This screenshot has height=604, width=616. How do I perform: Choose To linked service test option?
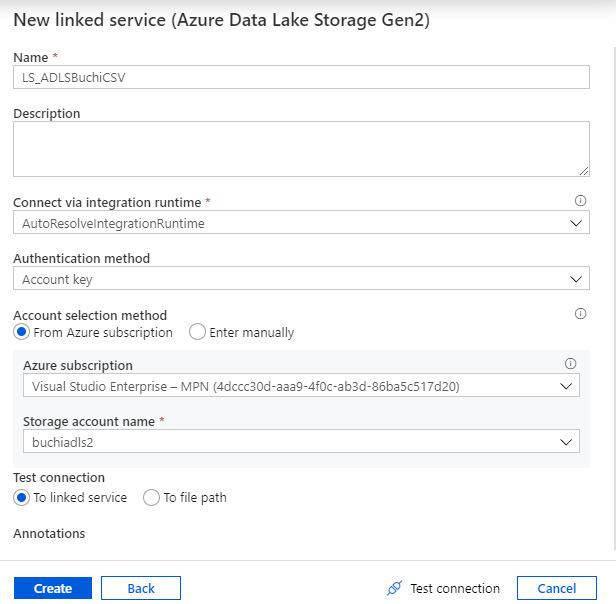[x=21, y=497]
